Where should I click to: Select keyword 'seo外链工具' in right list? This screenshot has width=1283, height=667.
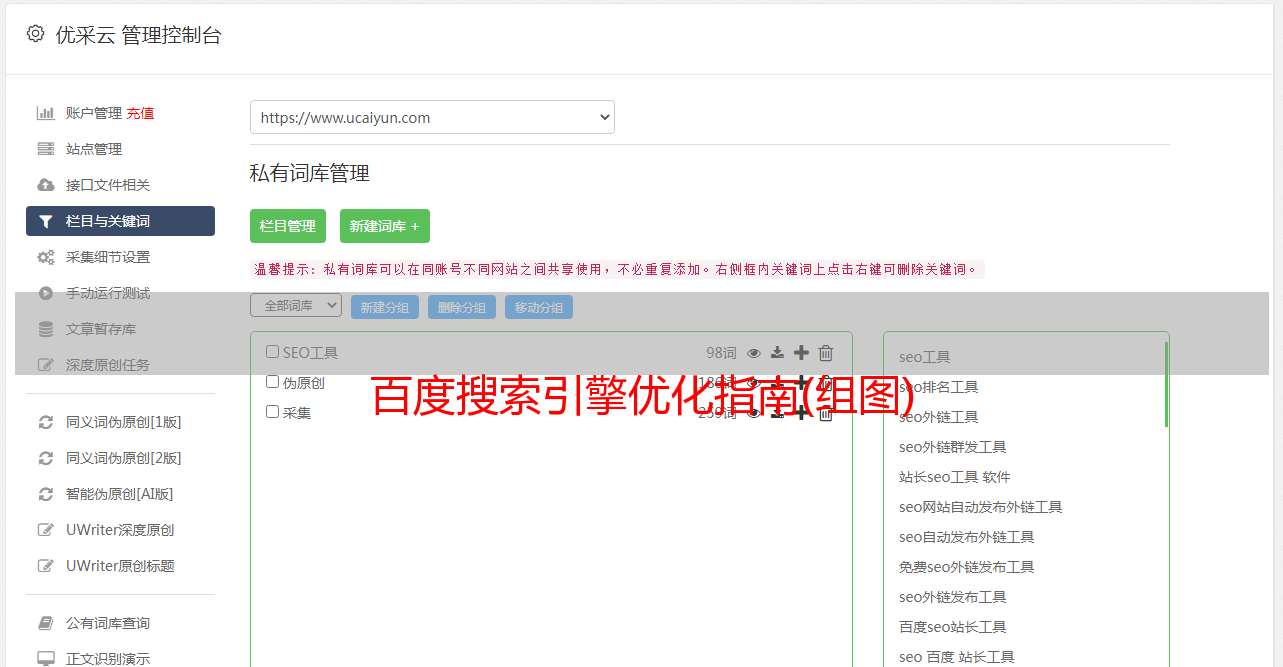click(939, 417)
